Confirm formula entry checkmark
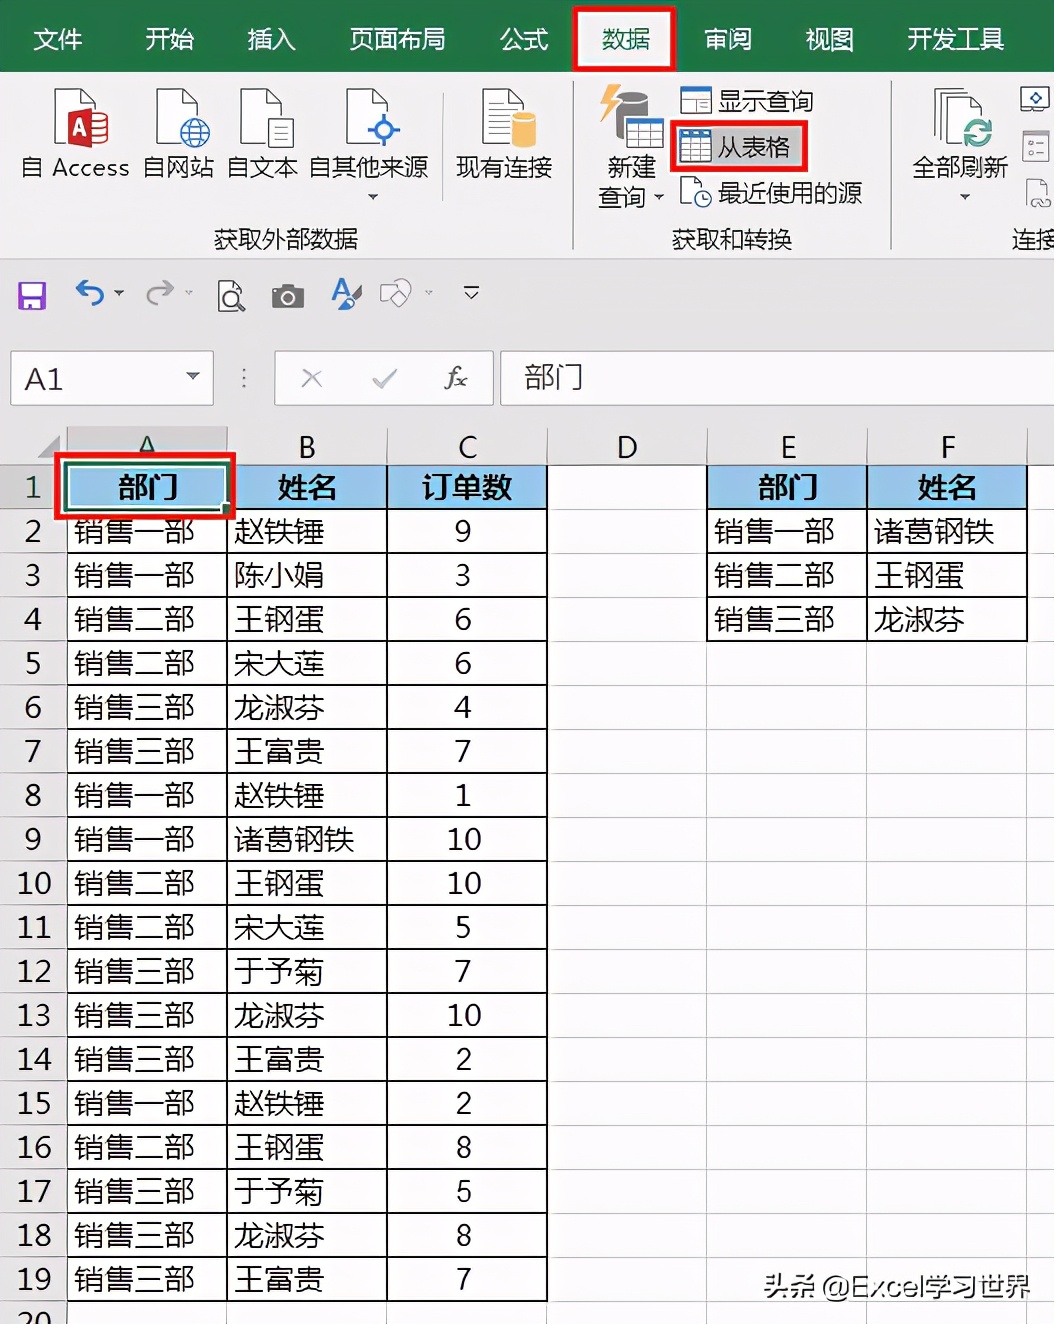This screenshot has width=1054, height=1324. point(384,378)
